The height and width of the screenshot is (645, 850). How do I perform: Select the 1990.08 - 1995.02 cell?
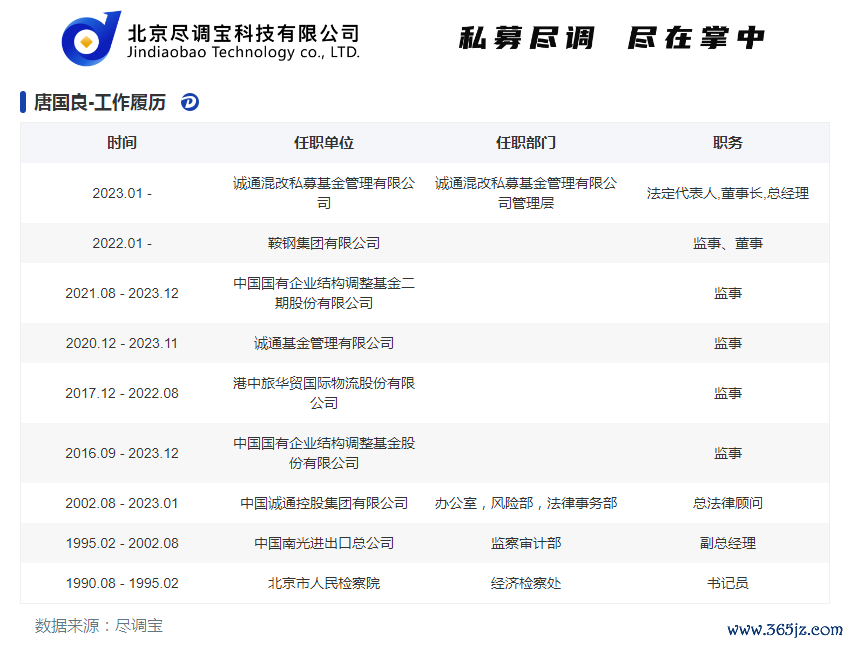(122, 583)
